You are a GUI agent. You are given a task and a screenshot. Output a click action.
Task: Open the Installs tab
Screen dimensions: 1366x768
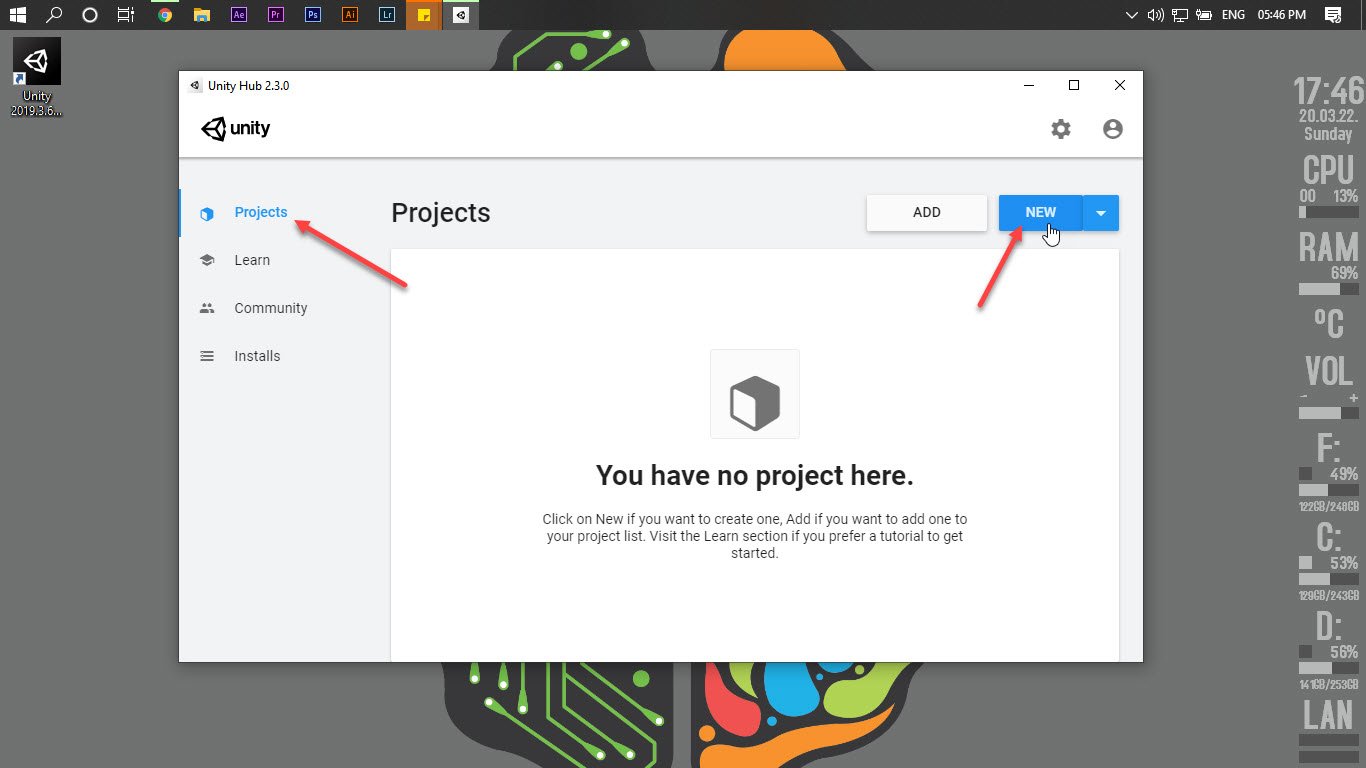tap(257, 356)
